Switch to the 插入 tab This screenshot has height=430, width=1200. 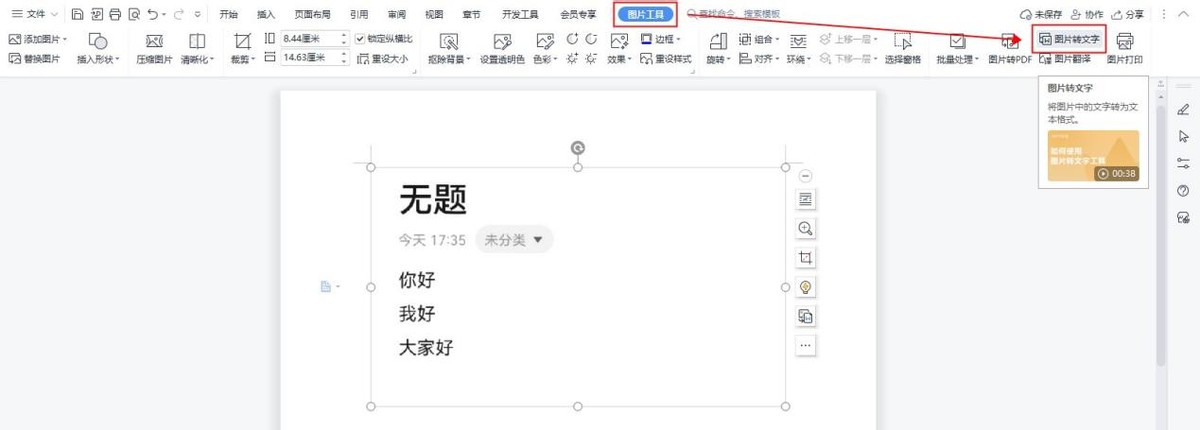[265, 15]
